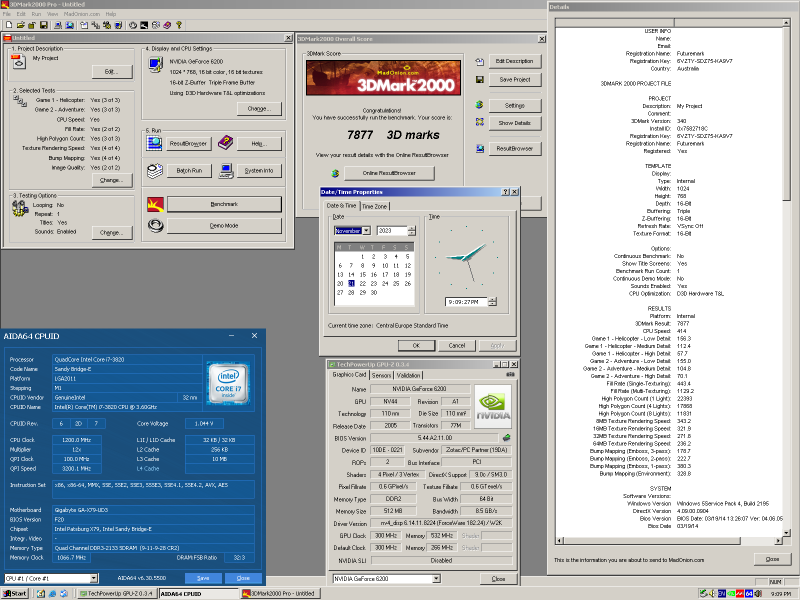800x600 pixels.
Task: Click the floppy icon beside Save Project
Action: click(480, 80)
